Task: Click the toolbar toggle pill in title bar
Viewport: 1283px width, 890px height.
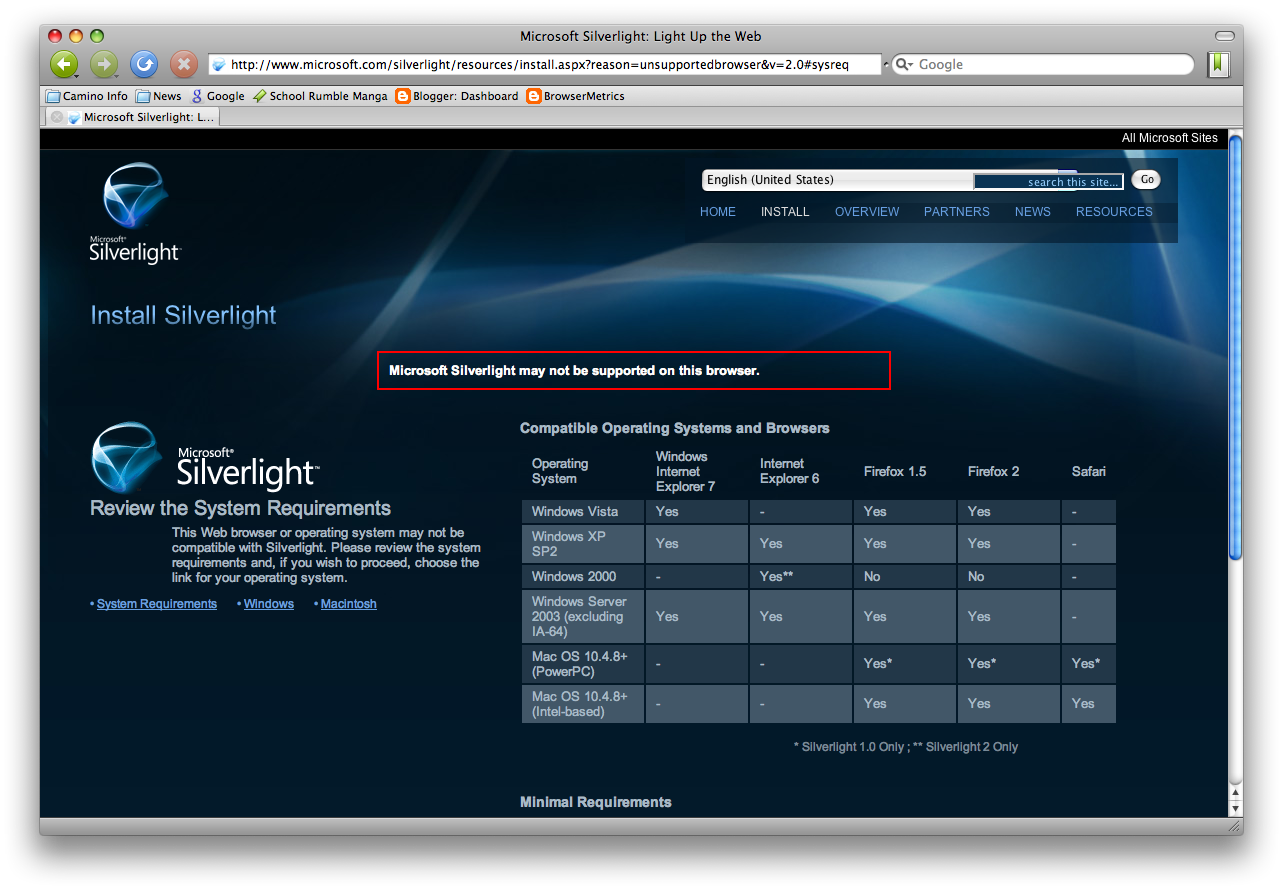Action: point(1224,36)
